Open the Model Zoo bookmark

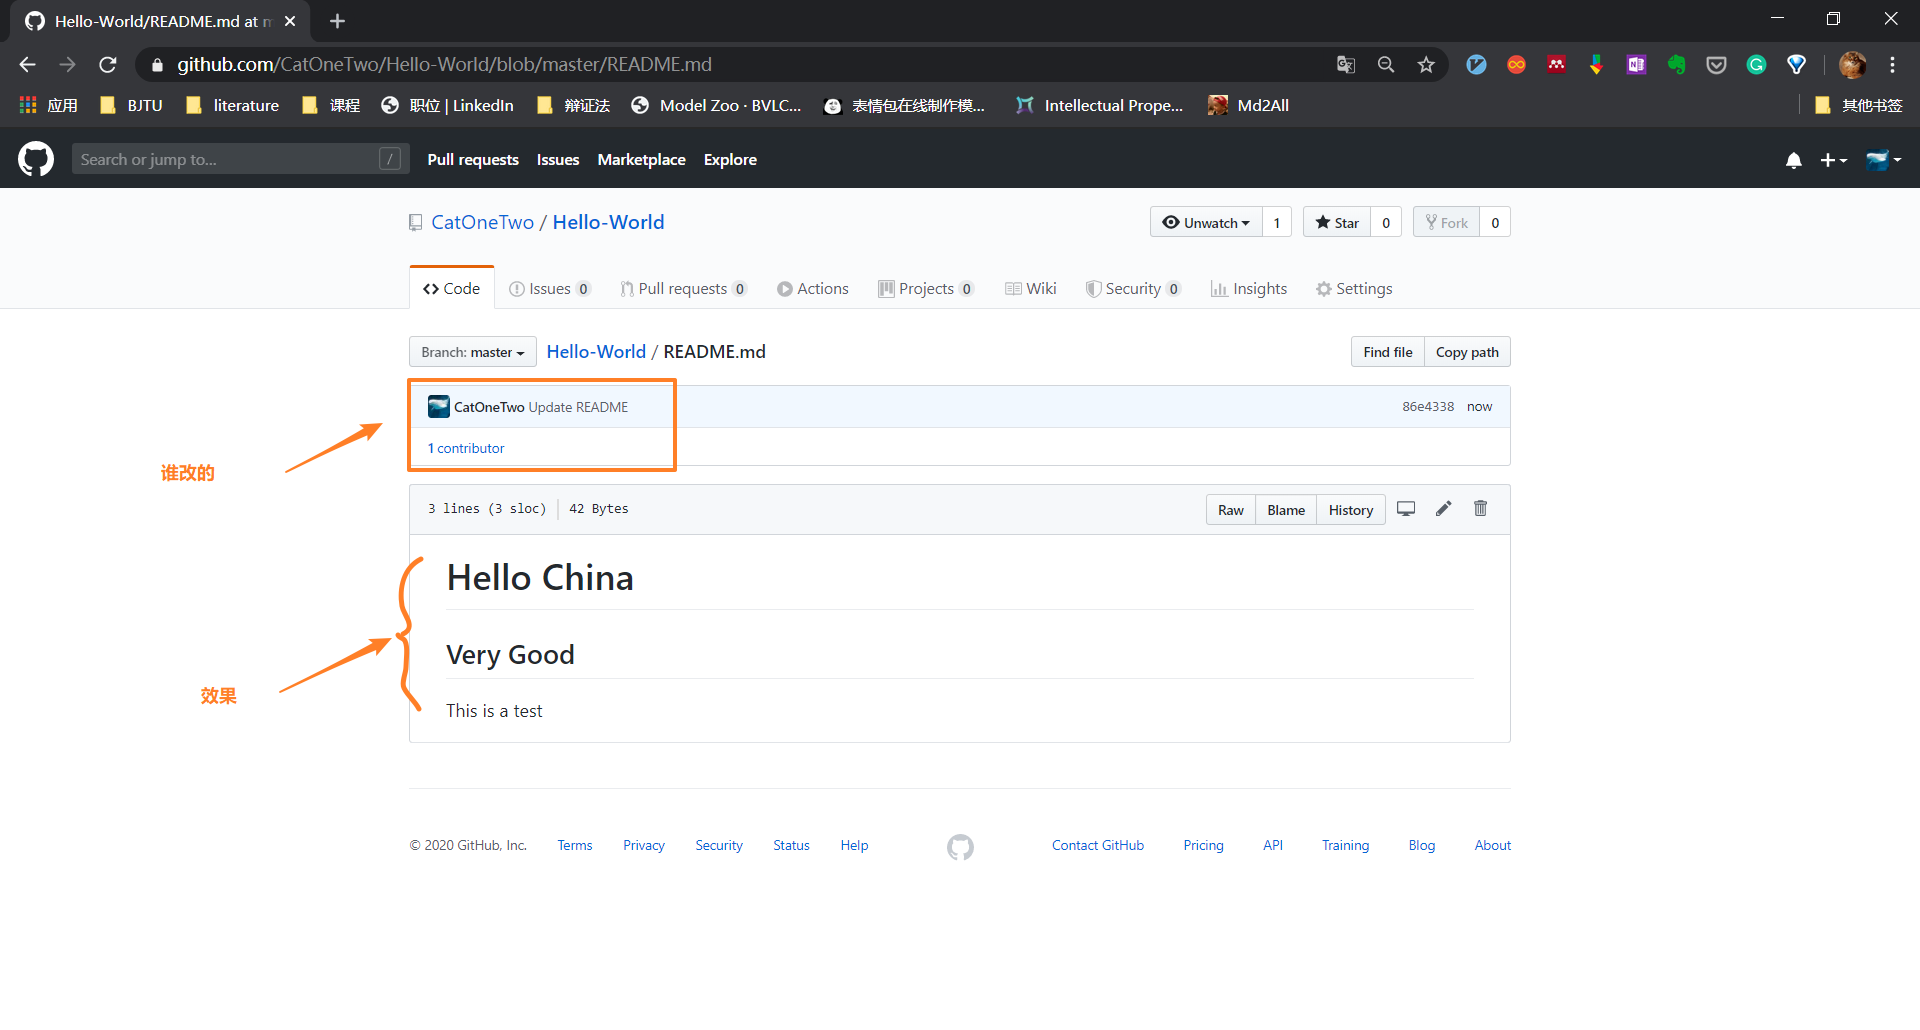(x=716, y=105)
